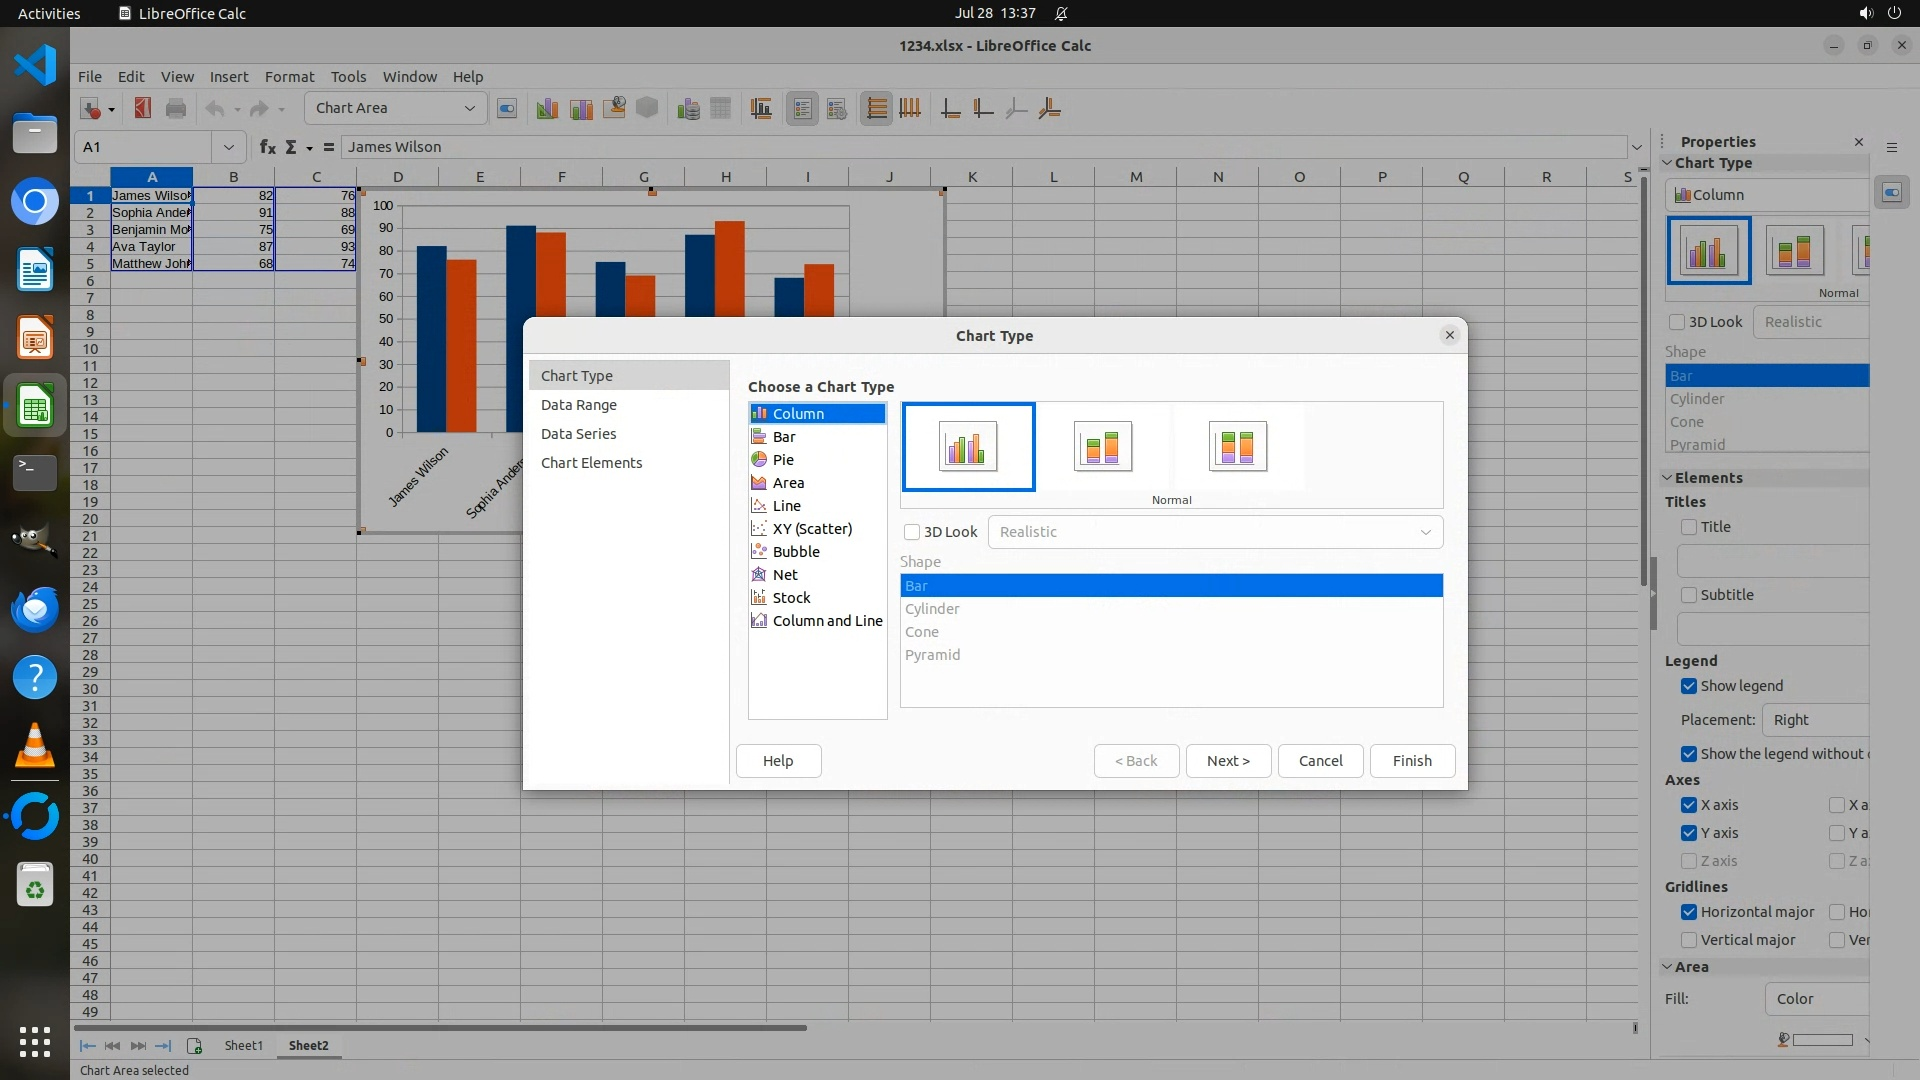Click the Next > button
Image resolution: width=1920 pixels, height=1080 pixels.
tap(1227, 761)
